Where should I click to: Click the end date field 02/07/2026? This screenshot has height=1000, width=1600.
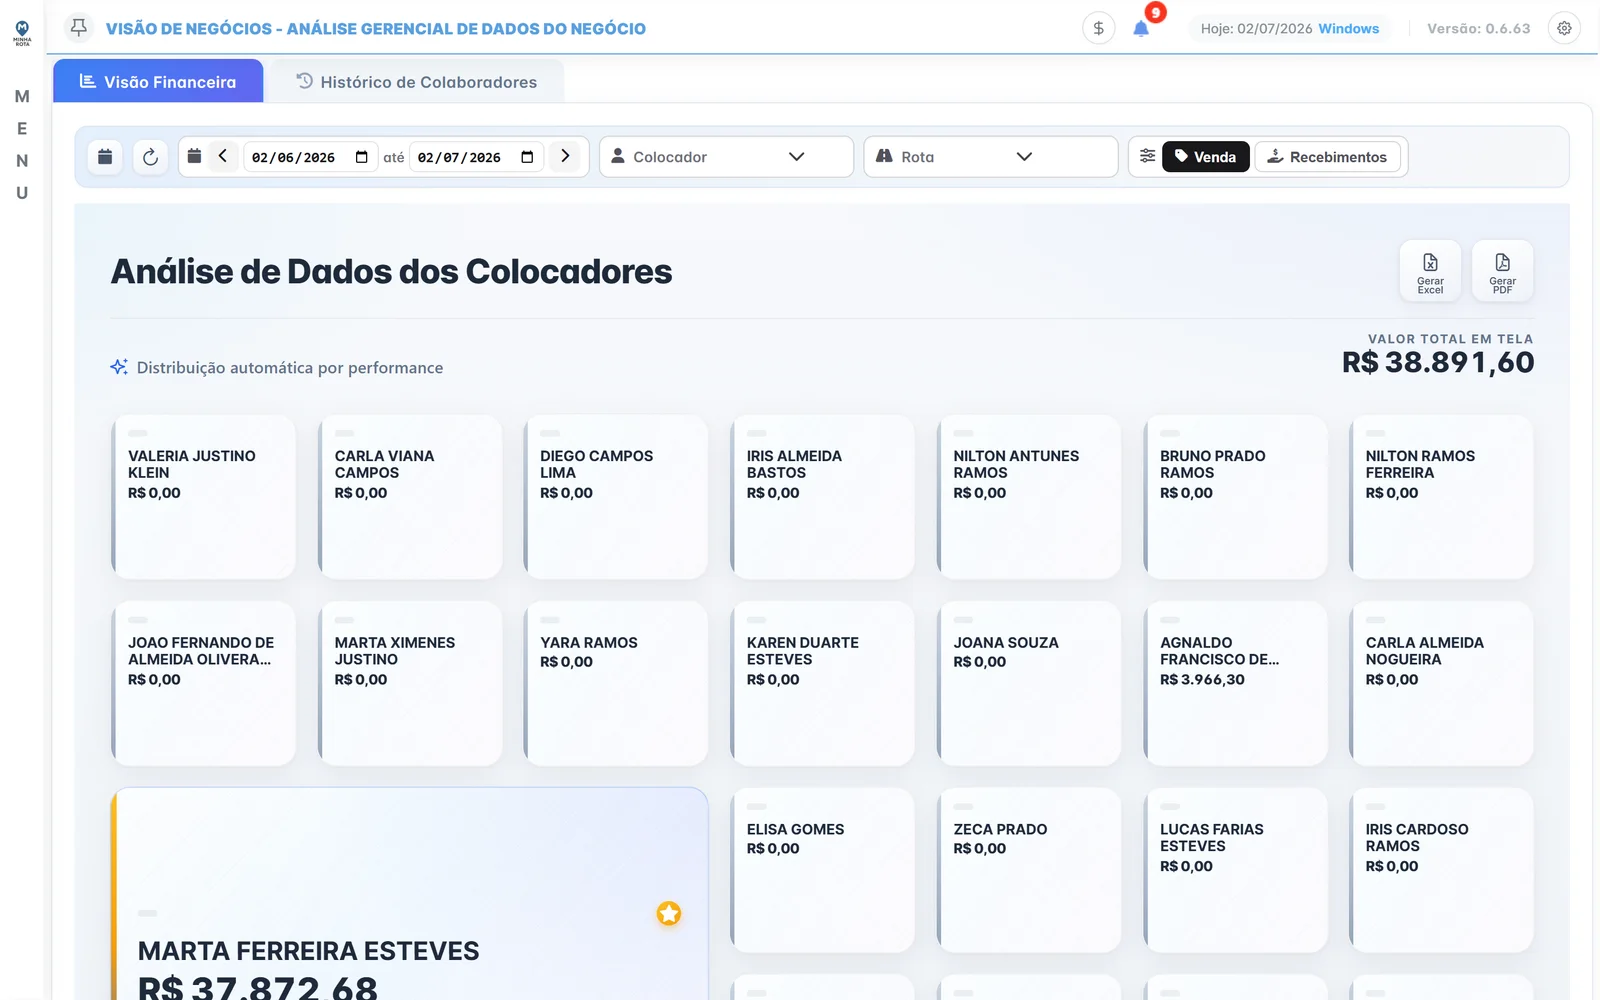[x=476, y=157]
